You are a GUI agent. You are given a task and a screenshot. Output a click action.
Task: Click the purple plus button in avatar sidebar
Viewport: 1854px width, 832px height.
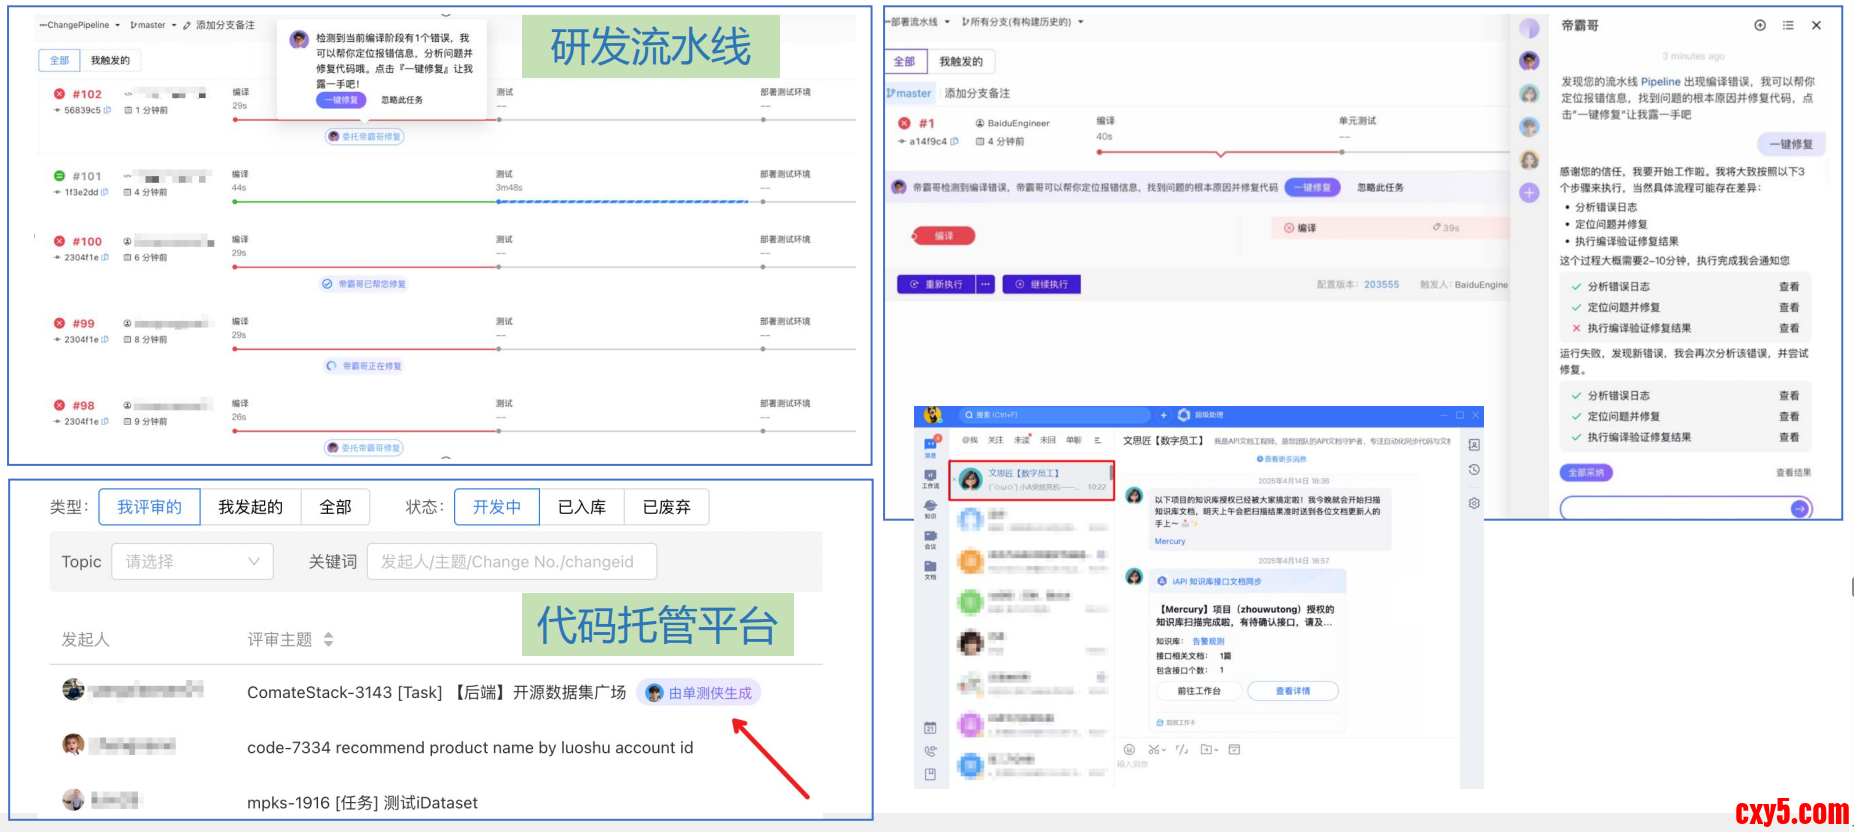[1529, 193]
